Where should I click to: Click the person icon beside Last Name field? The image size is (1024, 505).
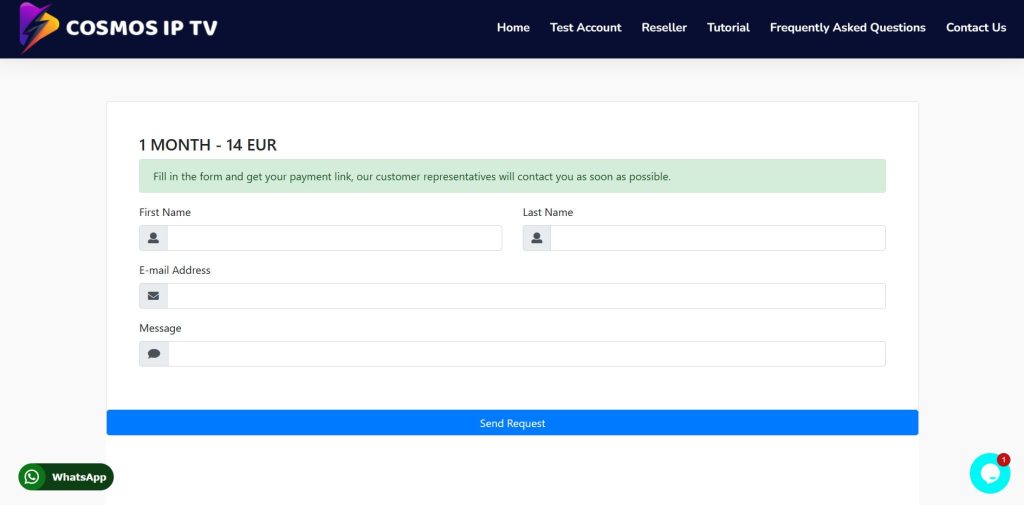pyautogui.click(x=537, y=238)
